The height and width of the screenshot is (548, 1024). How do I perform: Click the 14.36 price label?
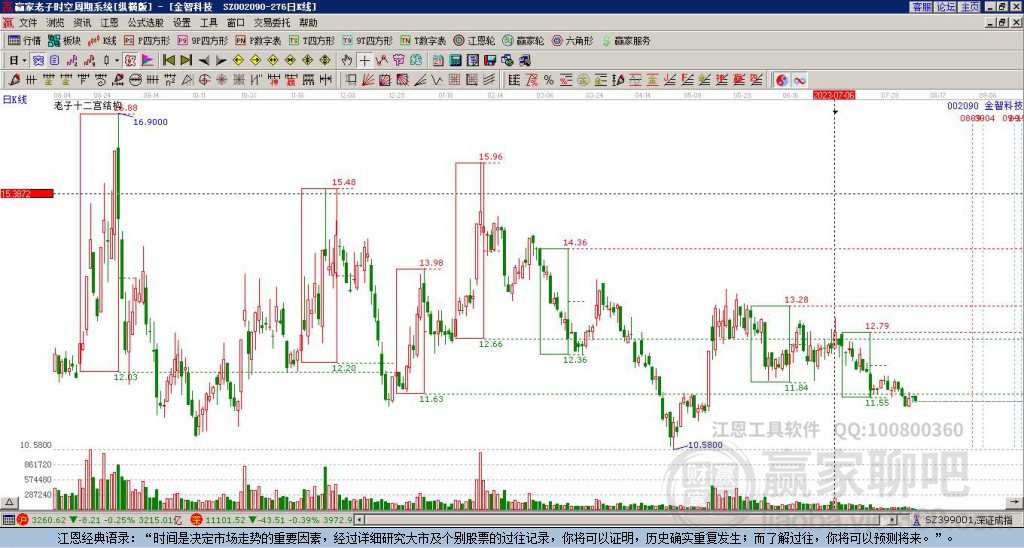click(x=575, y=242)
